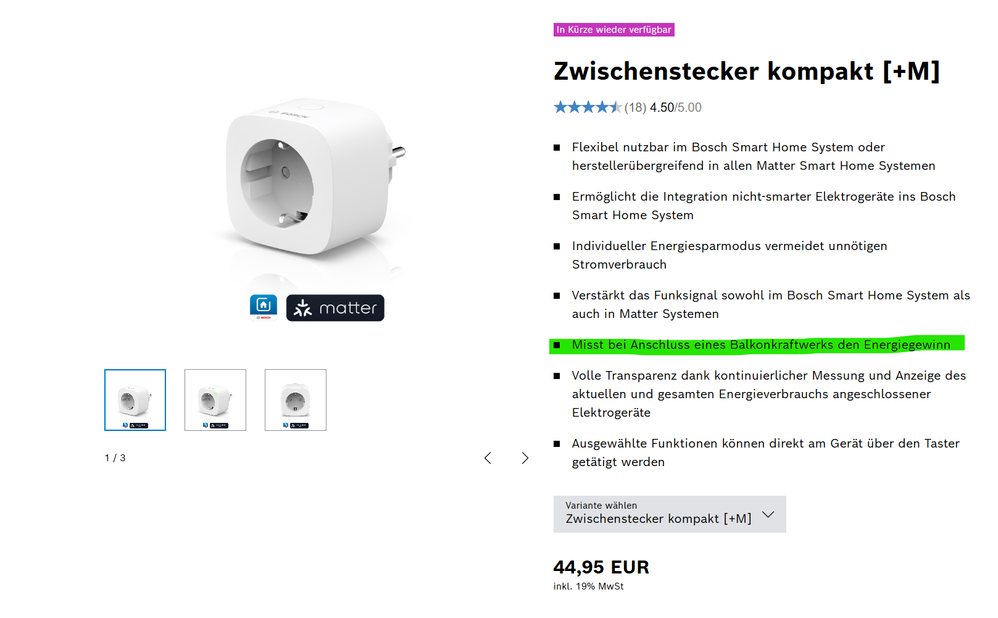Click the blue star rating icons
Screen dimensions: 998x618
click(x=588, y=107)
